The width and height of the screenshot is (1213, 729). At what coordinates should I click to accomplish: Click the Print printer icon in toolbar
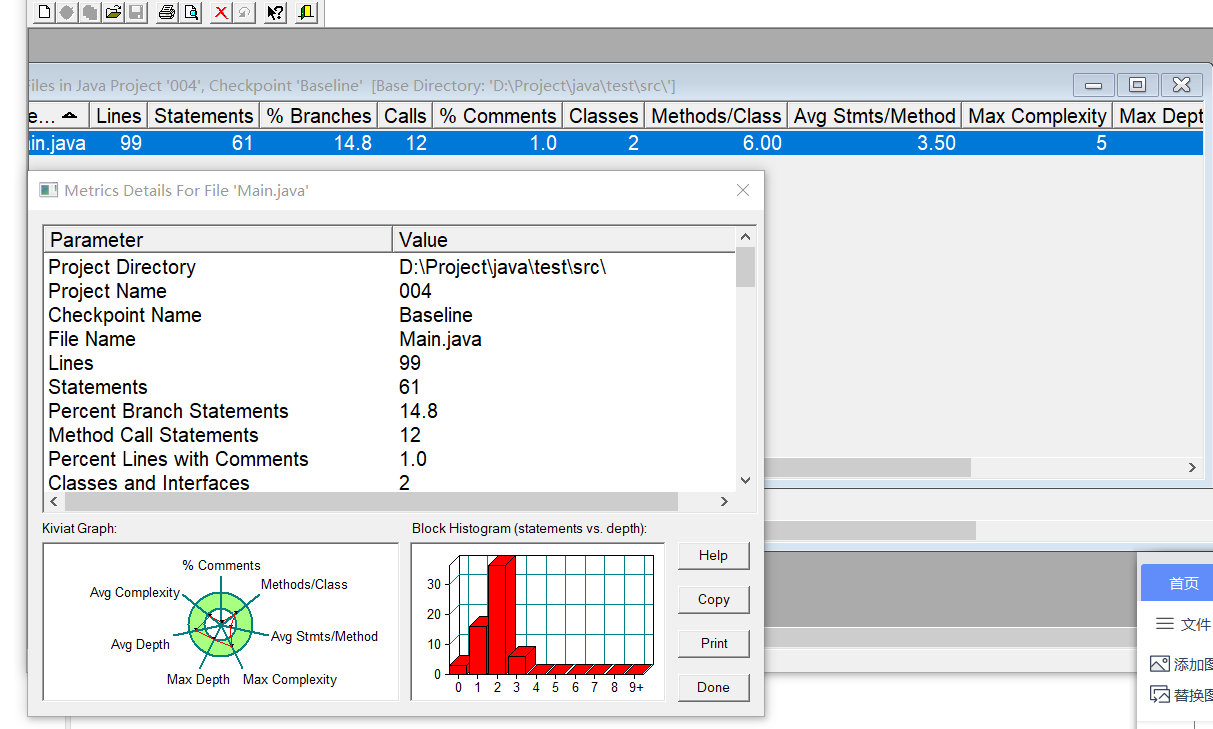click(167, 12)
